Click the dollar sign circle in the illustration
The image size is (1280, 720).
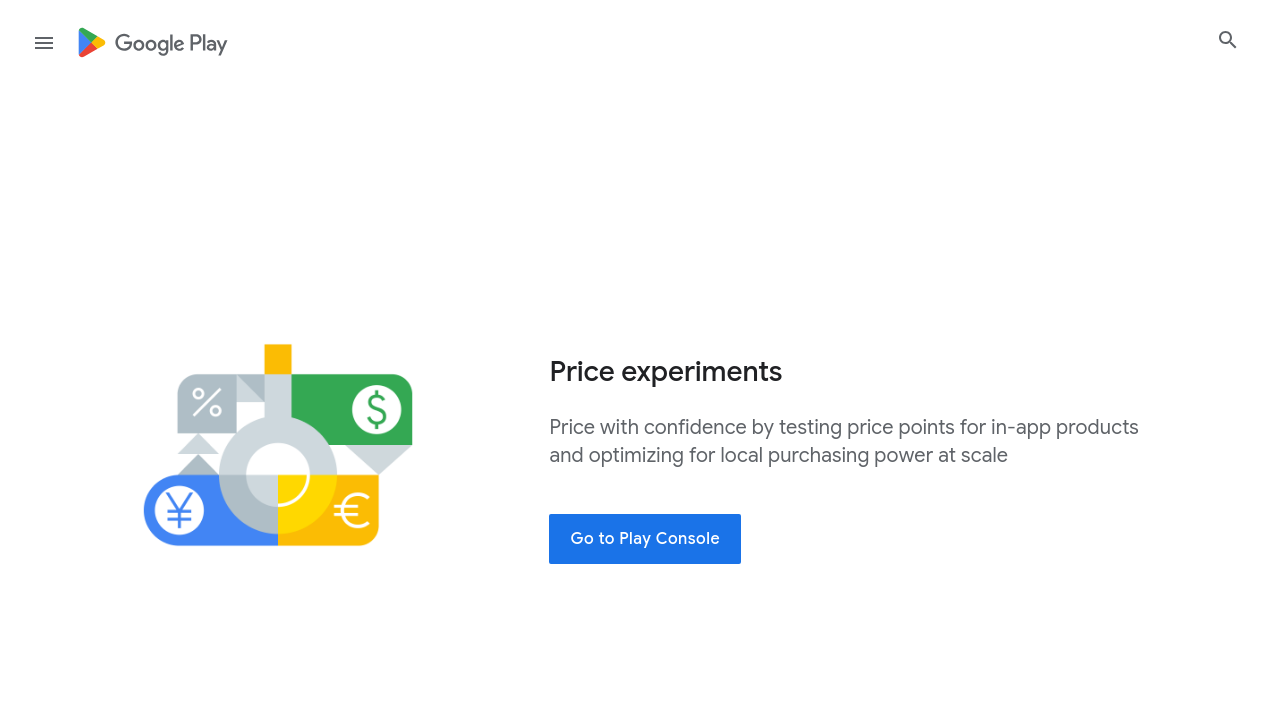[377, 409]
